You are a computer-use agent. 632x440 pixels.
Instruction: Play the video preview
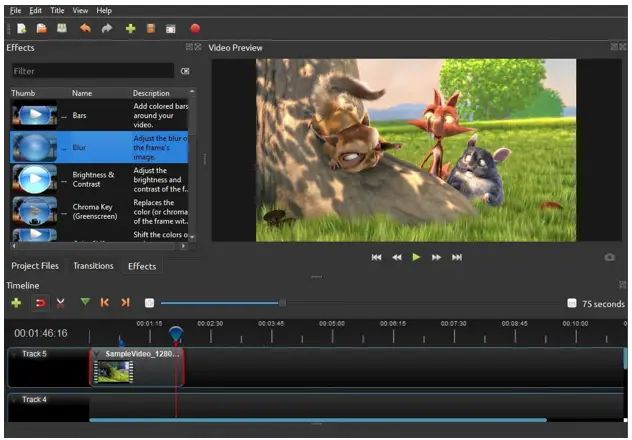[x=416, y=257]
